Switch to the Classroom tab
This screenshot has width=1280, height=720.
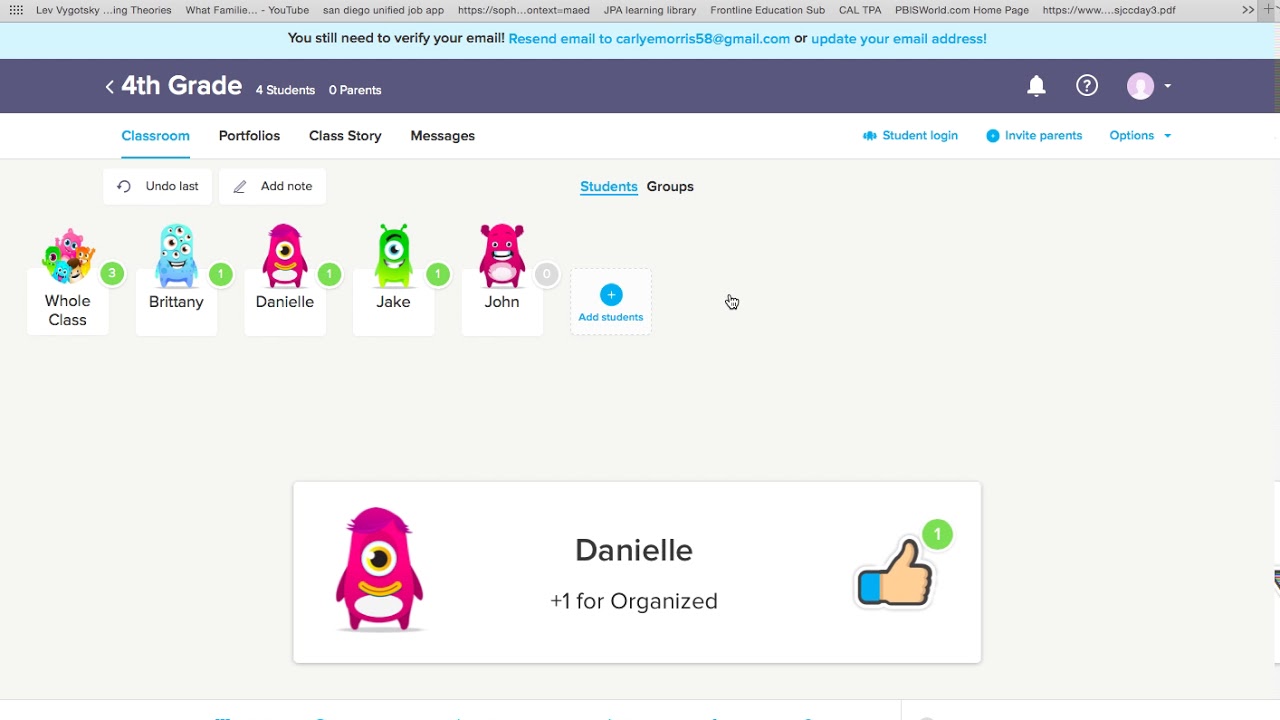155,136
